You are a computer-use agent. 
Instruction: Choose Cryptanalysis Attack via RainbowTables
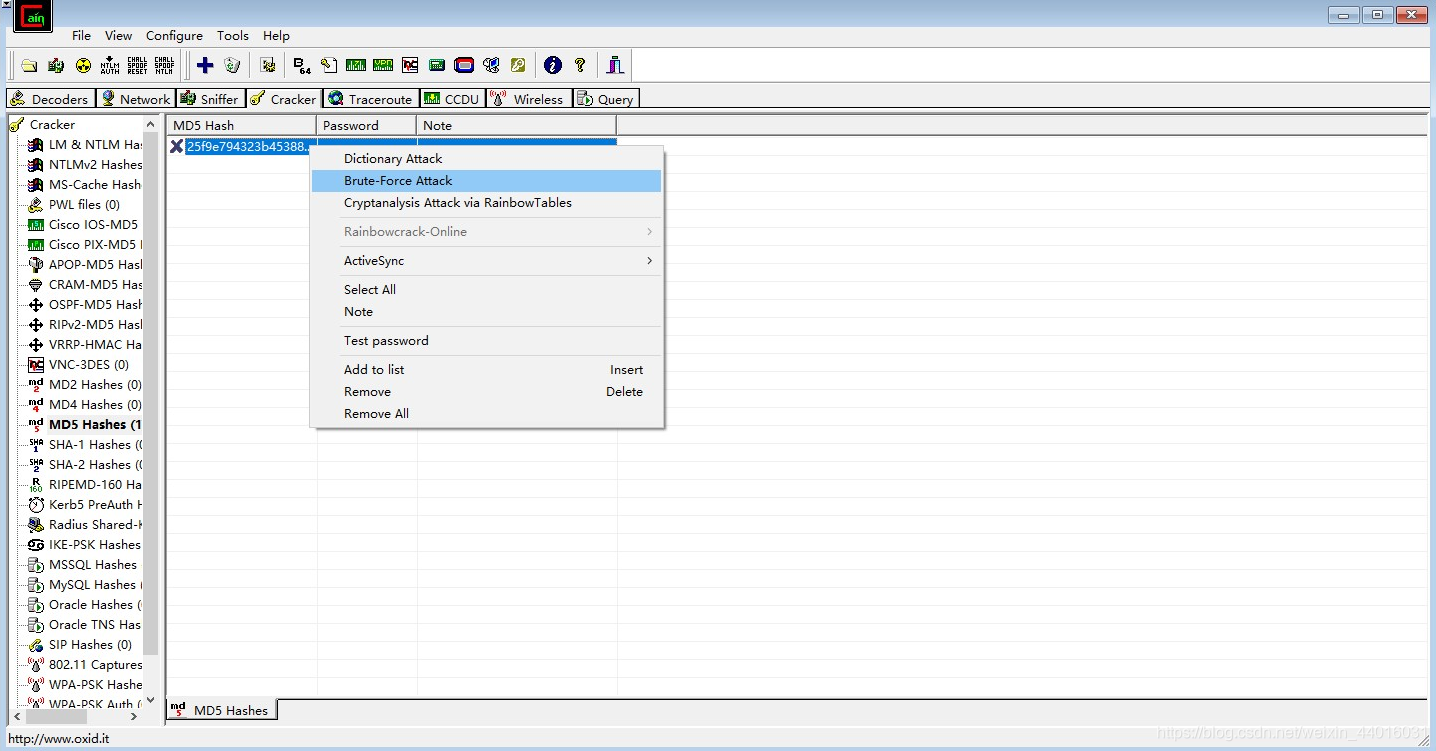point(487,203)
